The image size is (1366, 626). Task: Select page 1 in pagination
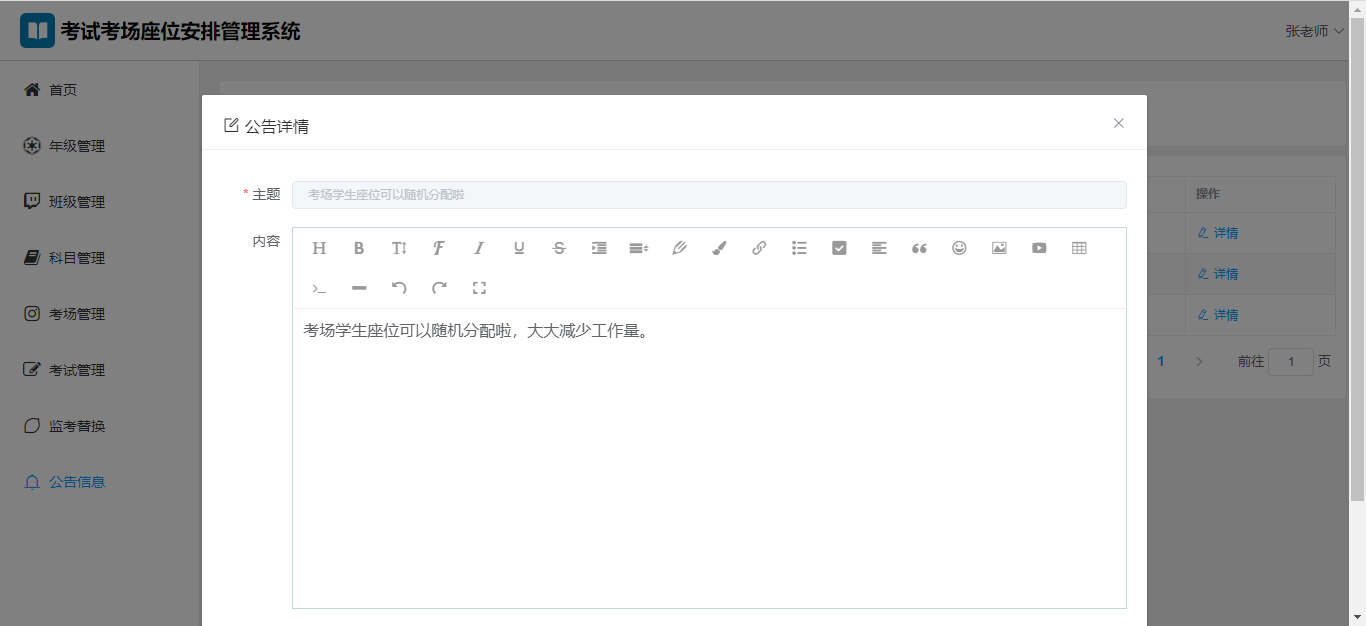1161,361
